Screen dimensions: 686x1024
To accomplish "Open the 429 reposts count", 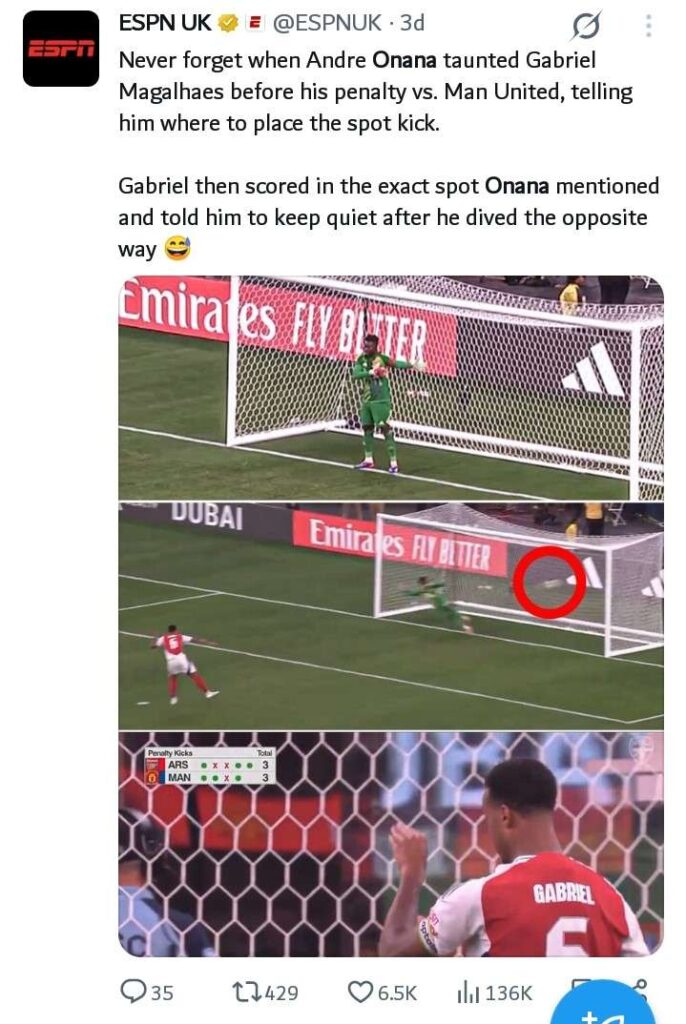I will click(282, 993).
